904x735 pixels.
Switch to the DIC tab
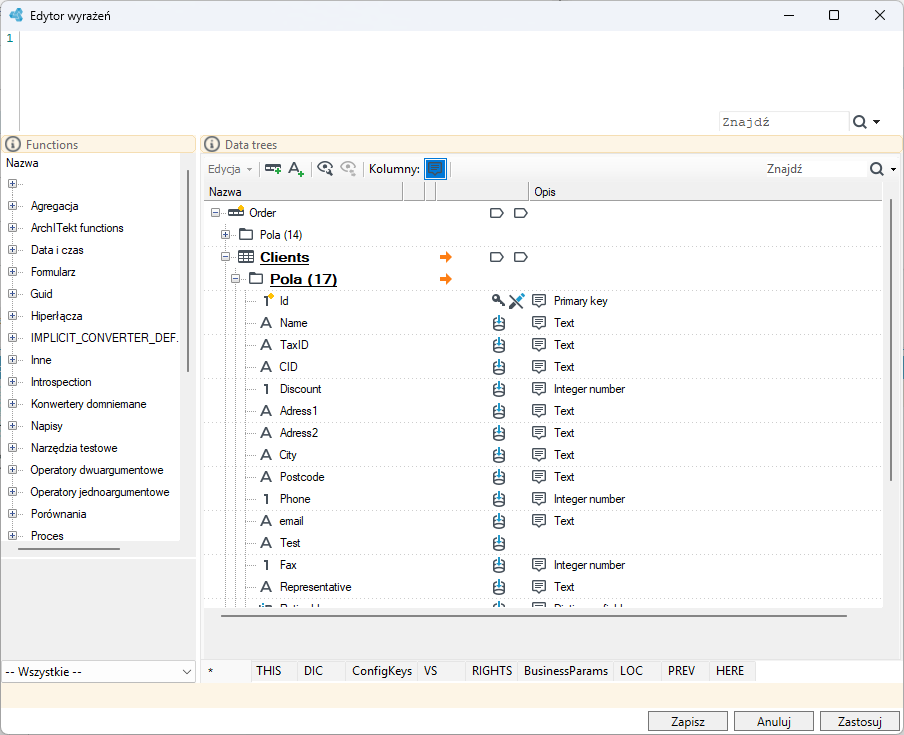(x=321, y=671)
